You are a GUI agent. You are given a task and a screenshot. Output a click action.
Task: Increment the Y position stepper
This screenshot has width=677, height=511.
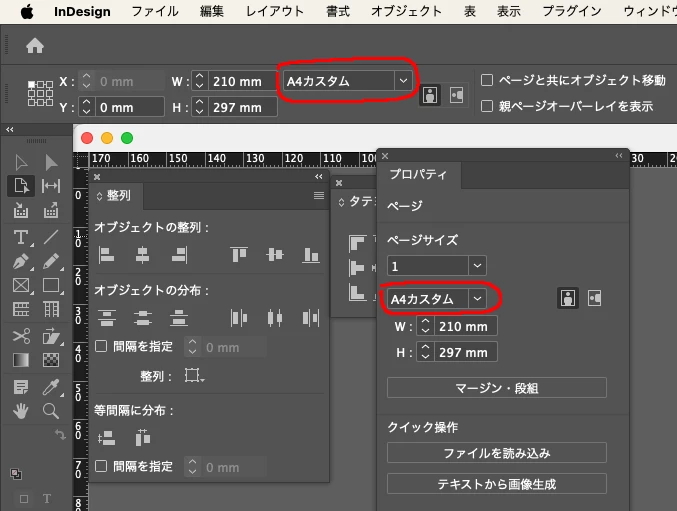click(86, 102)
